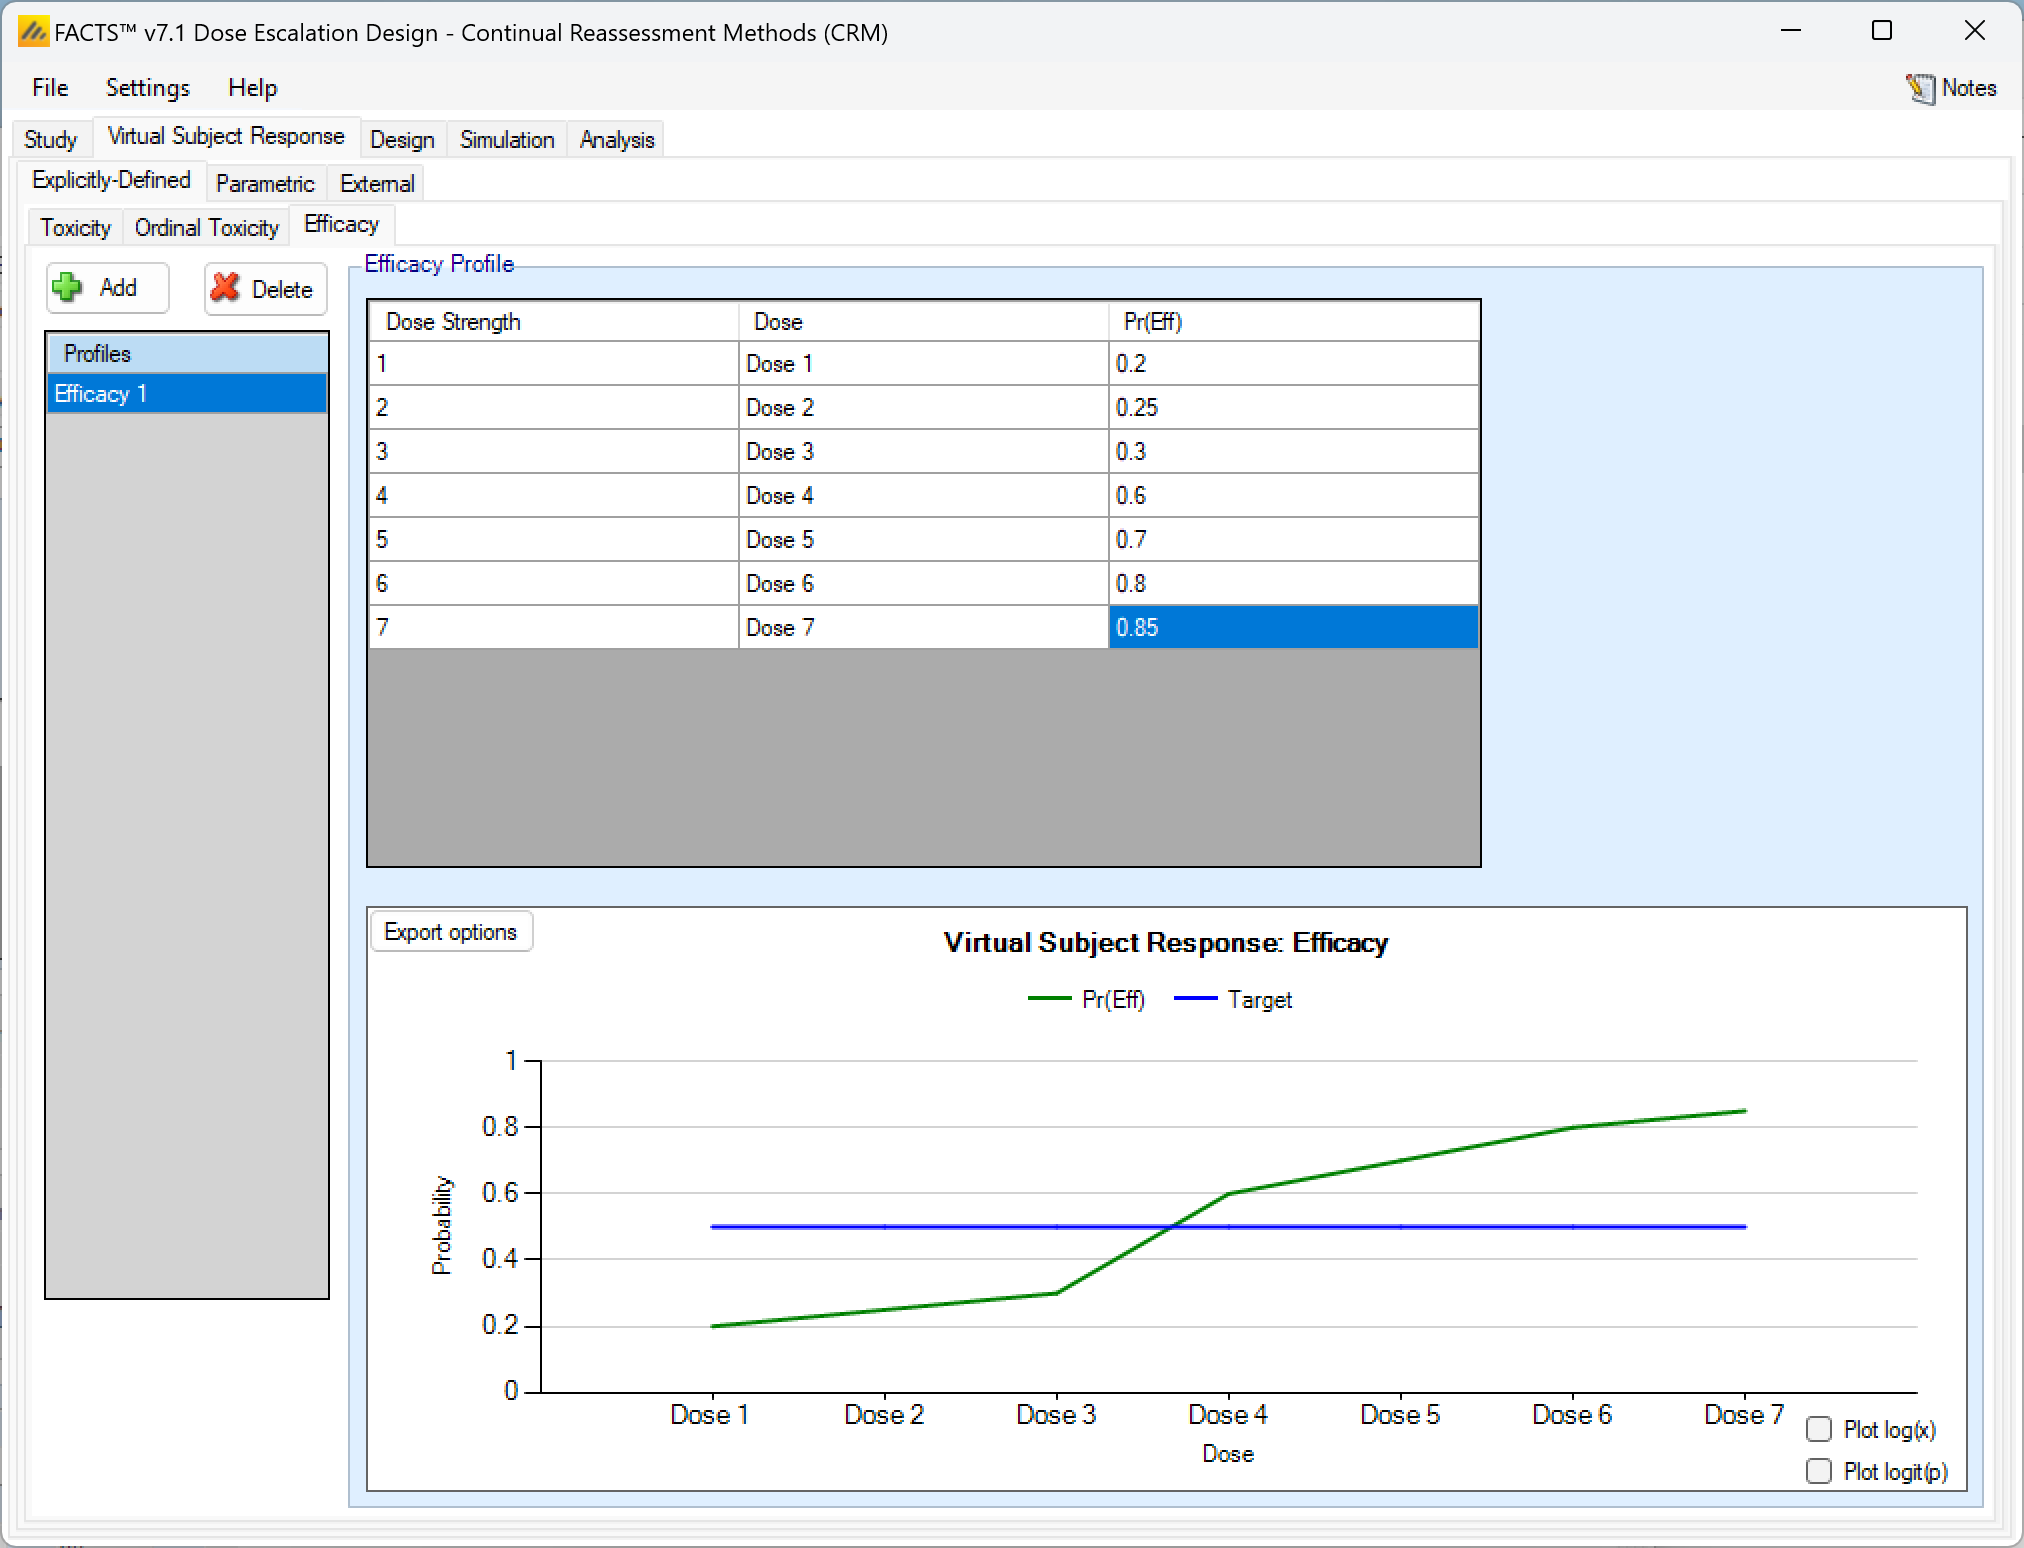Open Notes via the notepad icon
This screenshot has width=2024, height=1548.
[1920, 88]
